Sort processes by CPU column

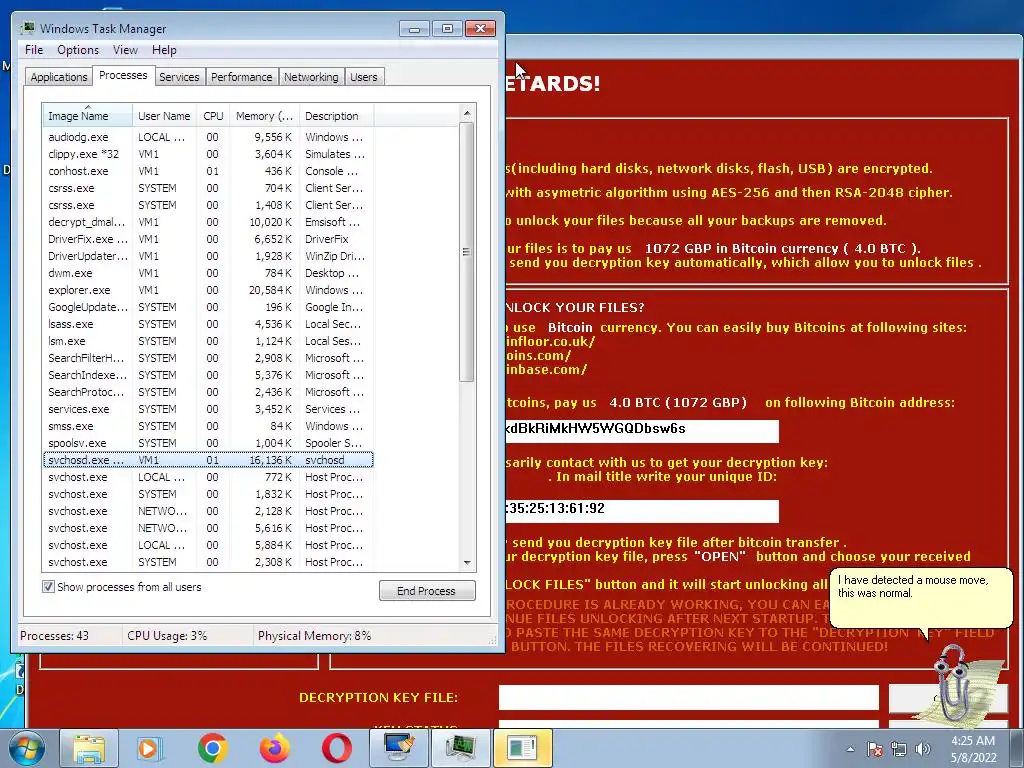tap(213, 116)
